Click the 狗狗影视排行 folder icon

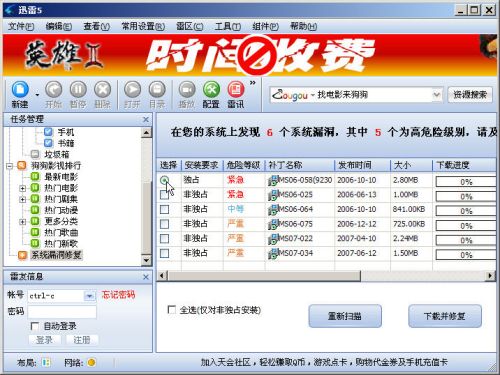click(22, 165)
